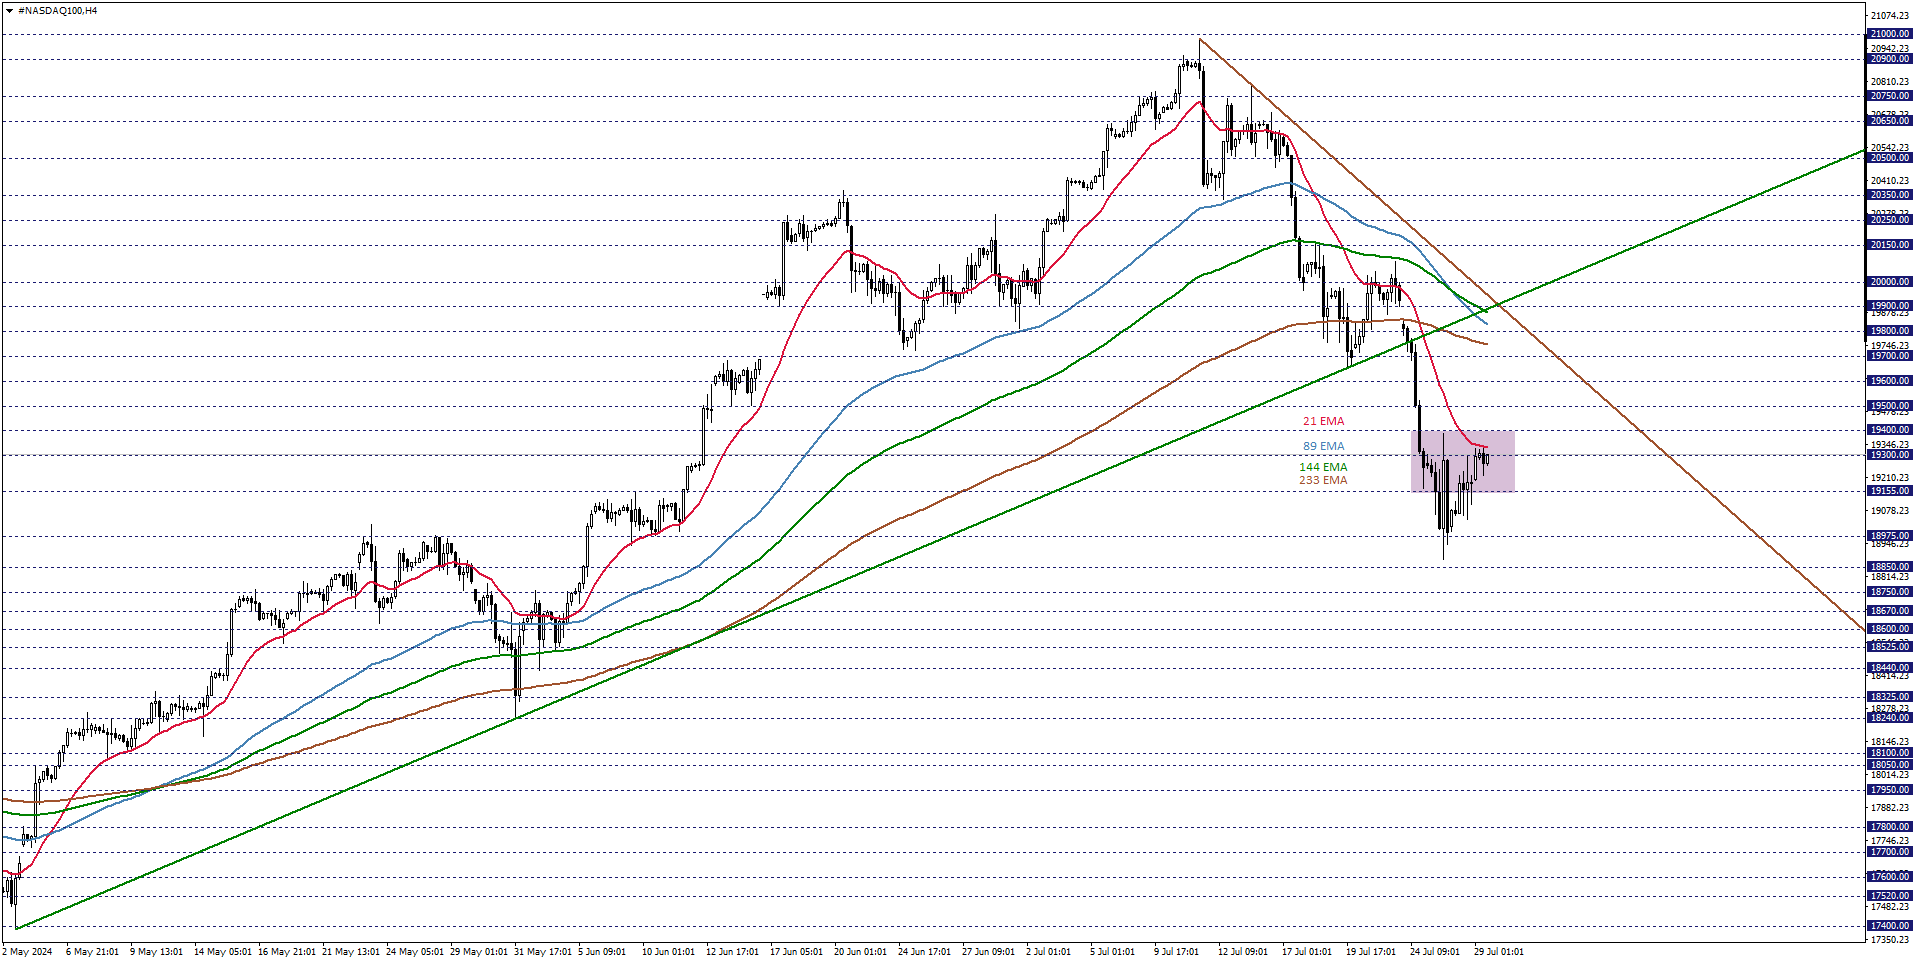Image resolution: width=1916 pixels, height=963 pixels.
Task: Click the 17950.00 price level label
Action: [1890, 790]
